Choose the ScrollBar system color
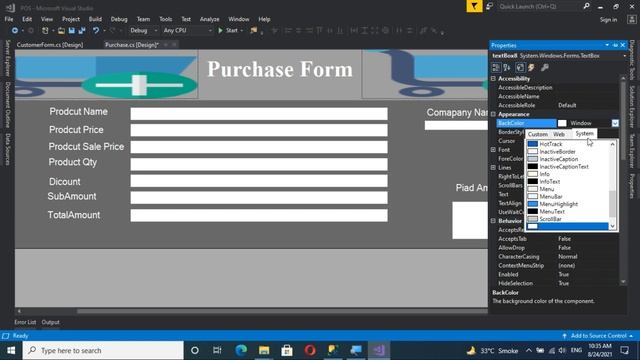640x360 pixels. [567, 219]
